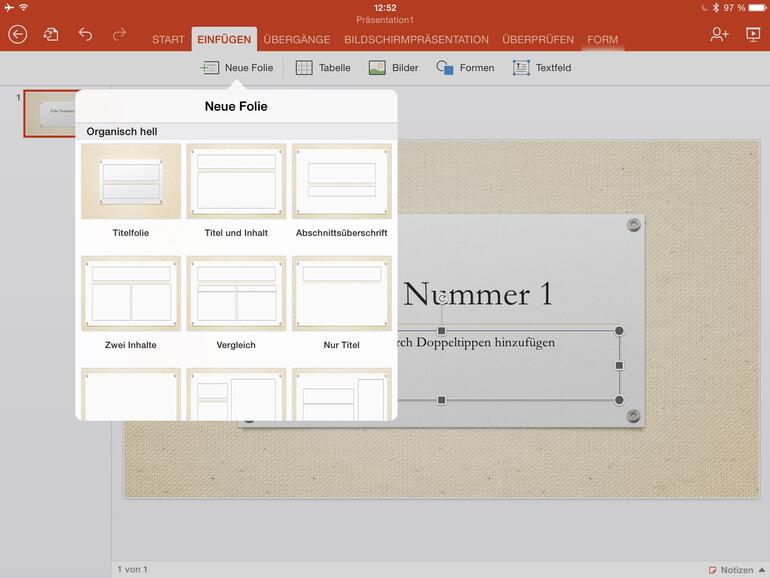Viewport: 770px width, 578px height.
Task: Click the Neue Folie button
Action: pos(236,68)
